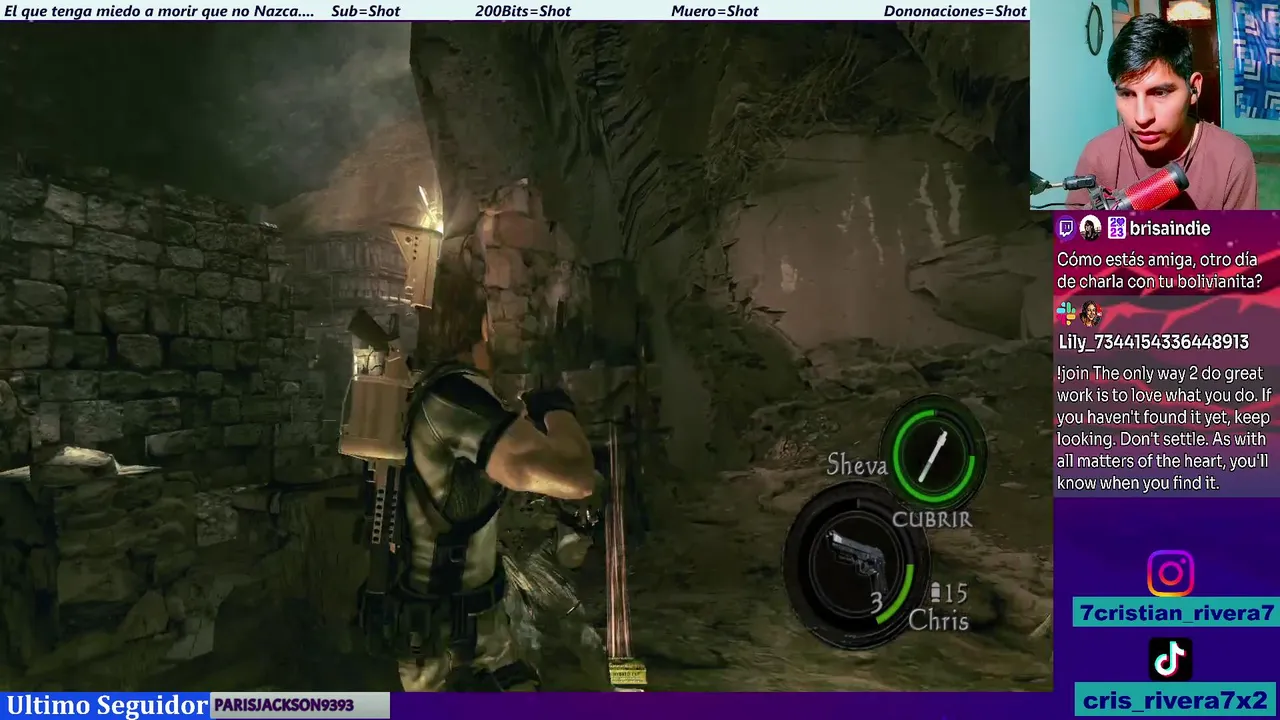Click the 'Cómo estás amiga' chat message
This screenshot has width=1280, height=720.
(x=1160, y=270)
